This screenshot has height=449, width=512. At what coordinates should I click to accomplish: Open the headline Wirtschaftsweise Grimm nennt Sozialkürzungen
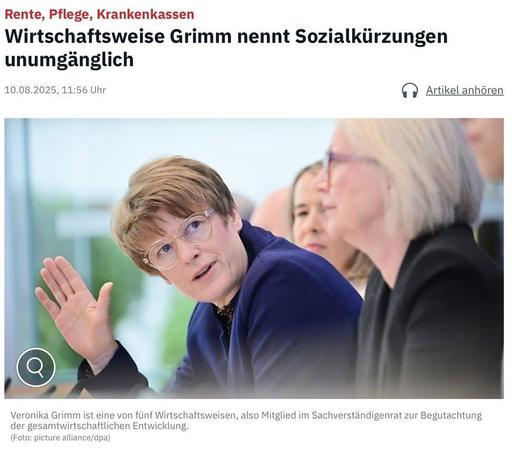226,36
